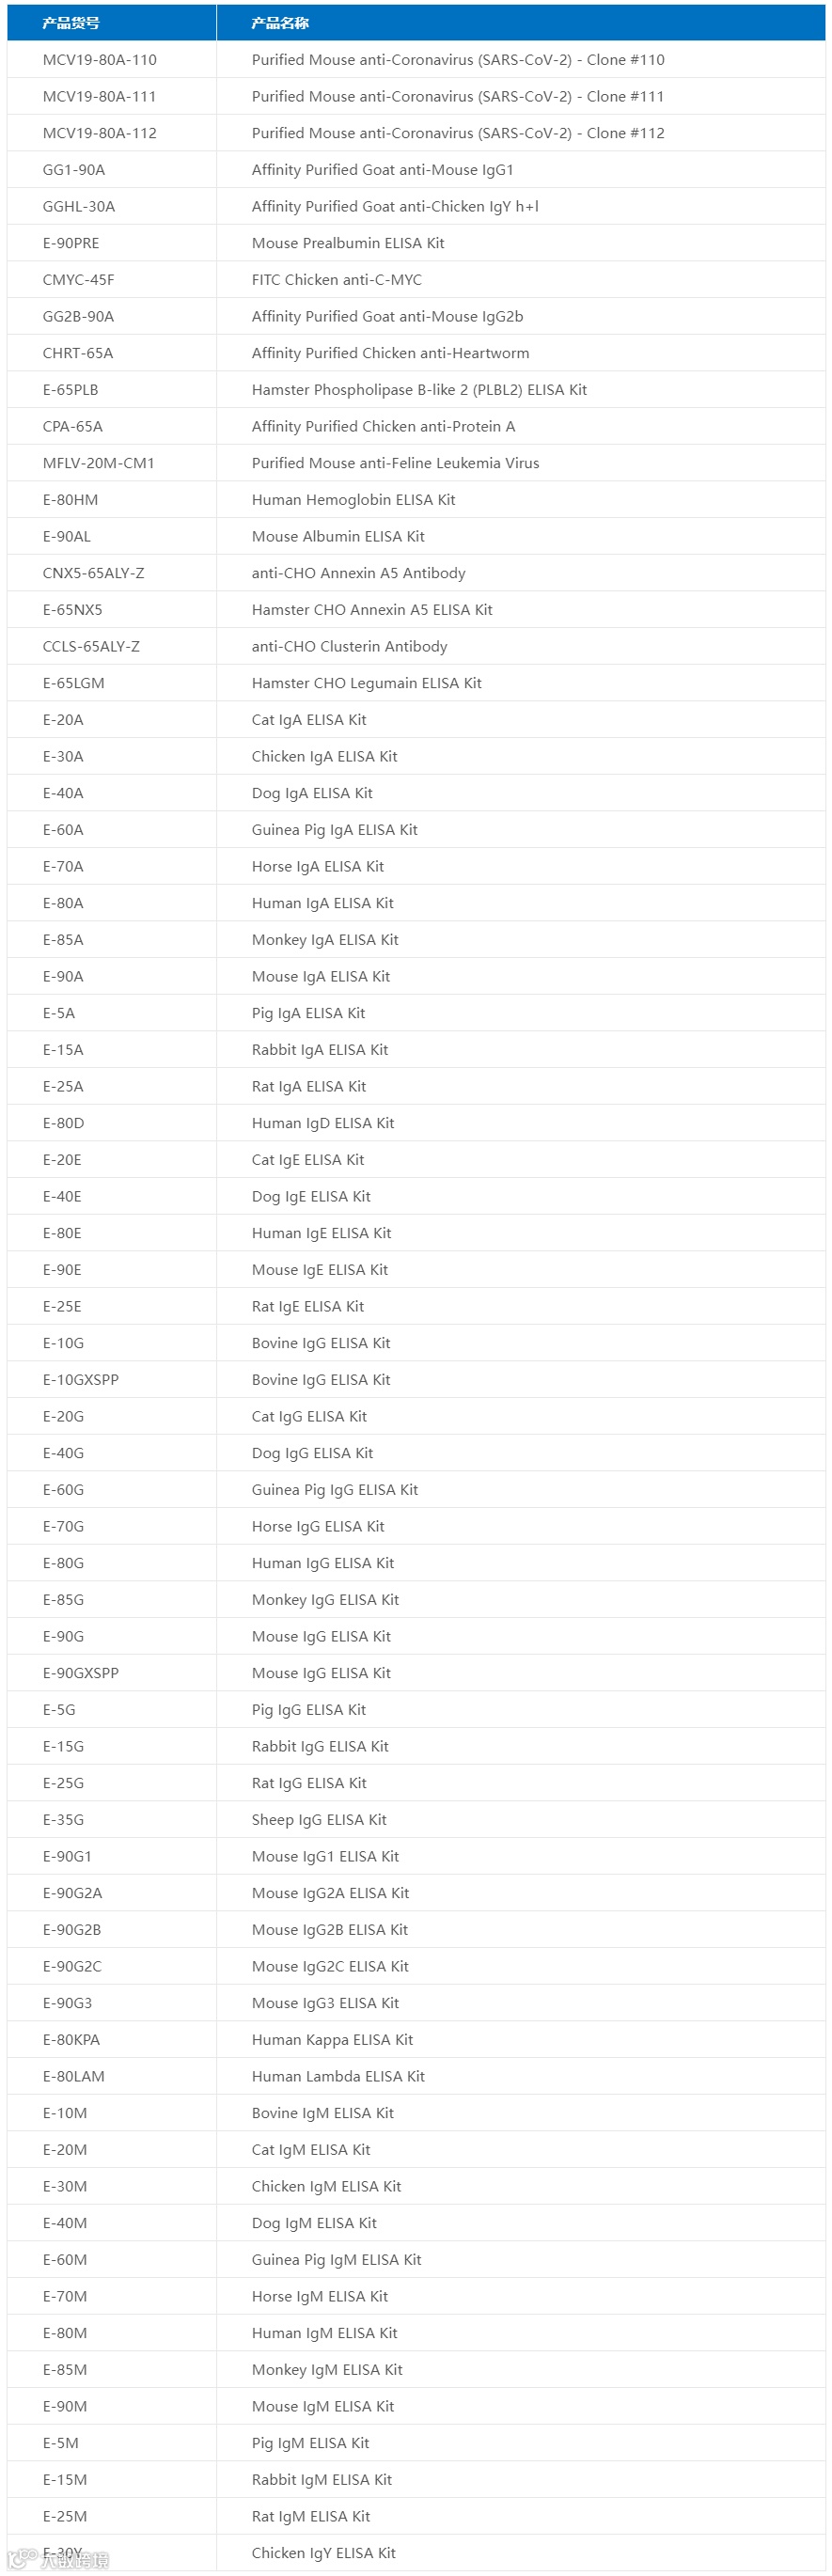The image size is (832, 2576).
Task: Click Mouse Prealbumin ELISA Kit
Action: click(x=348, y=243)
